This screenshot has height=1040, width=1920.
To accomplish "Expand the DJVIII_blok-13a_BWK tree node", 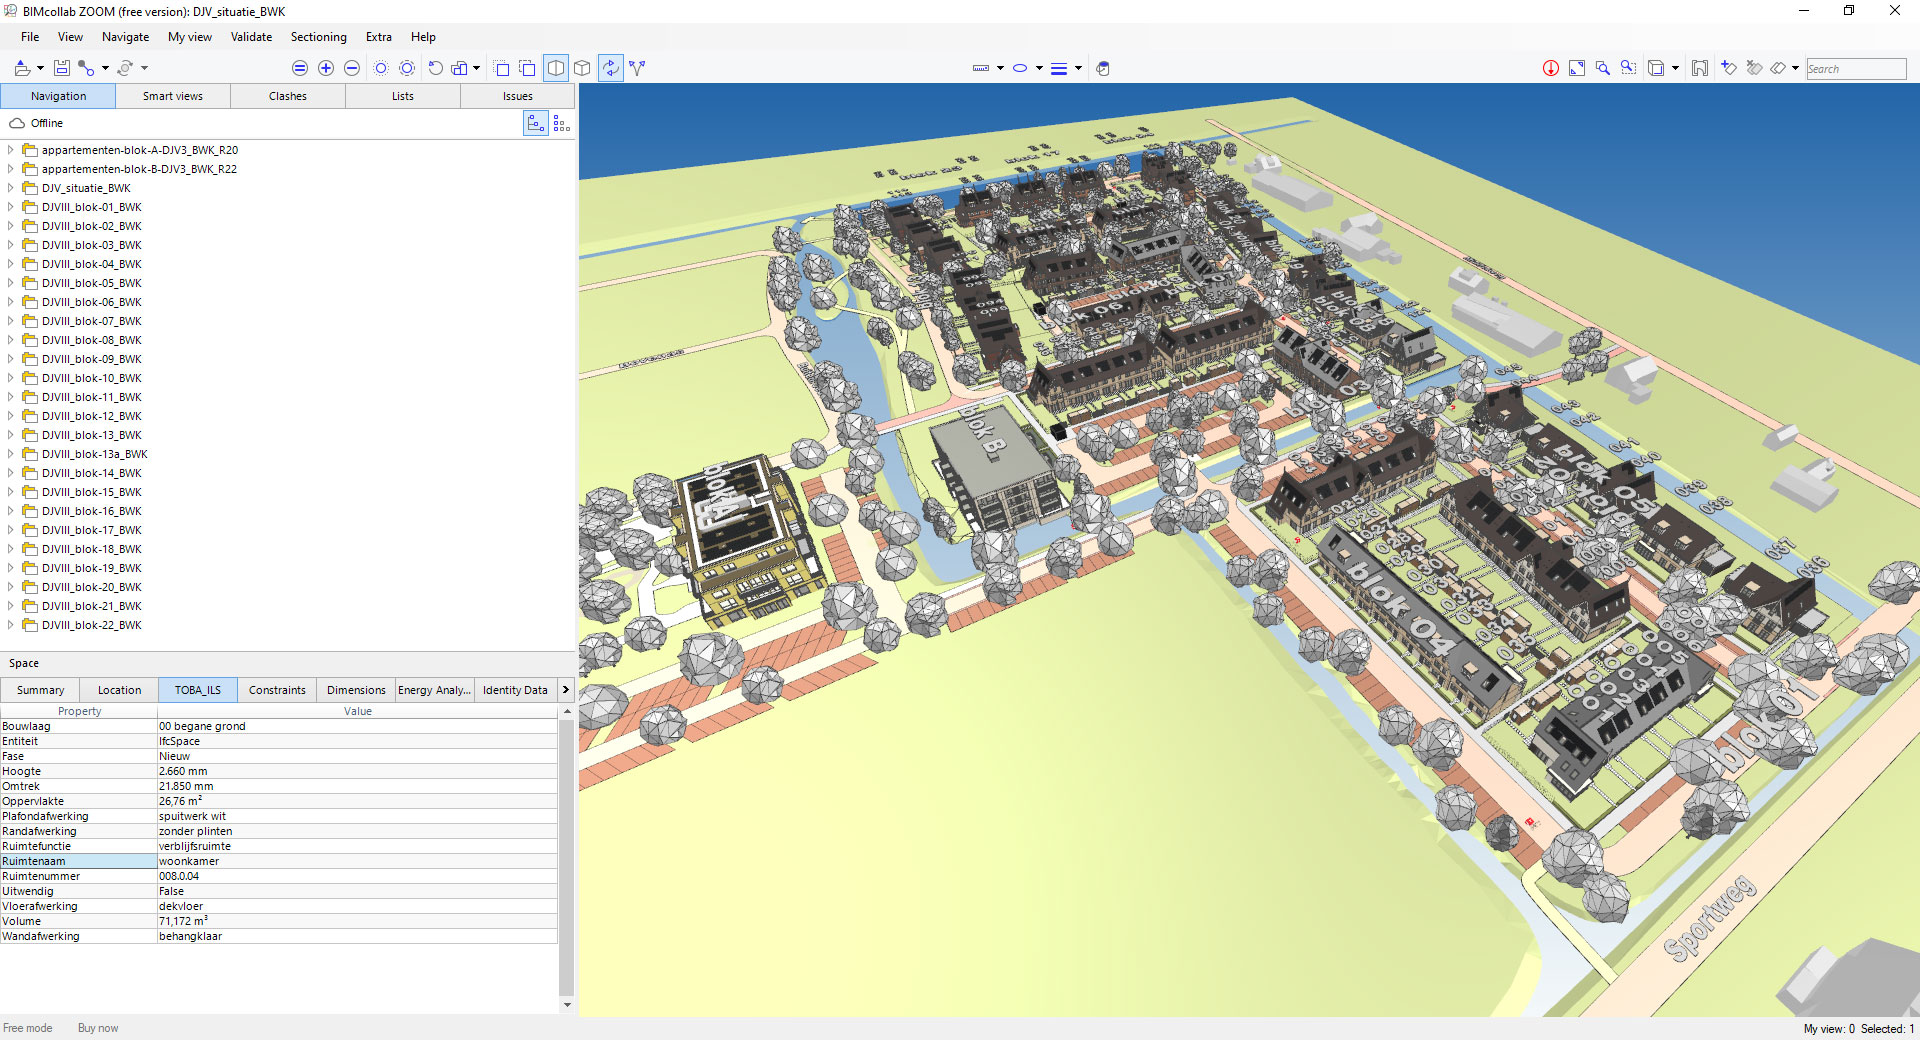I will [11, 454].
